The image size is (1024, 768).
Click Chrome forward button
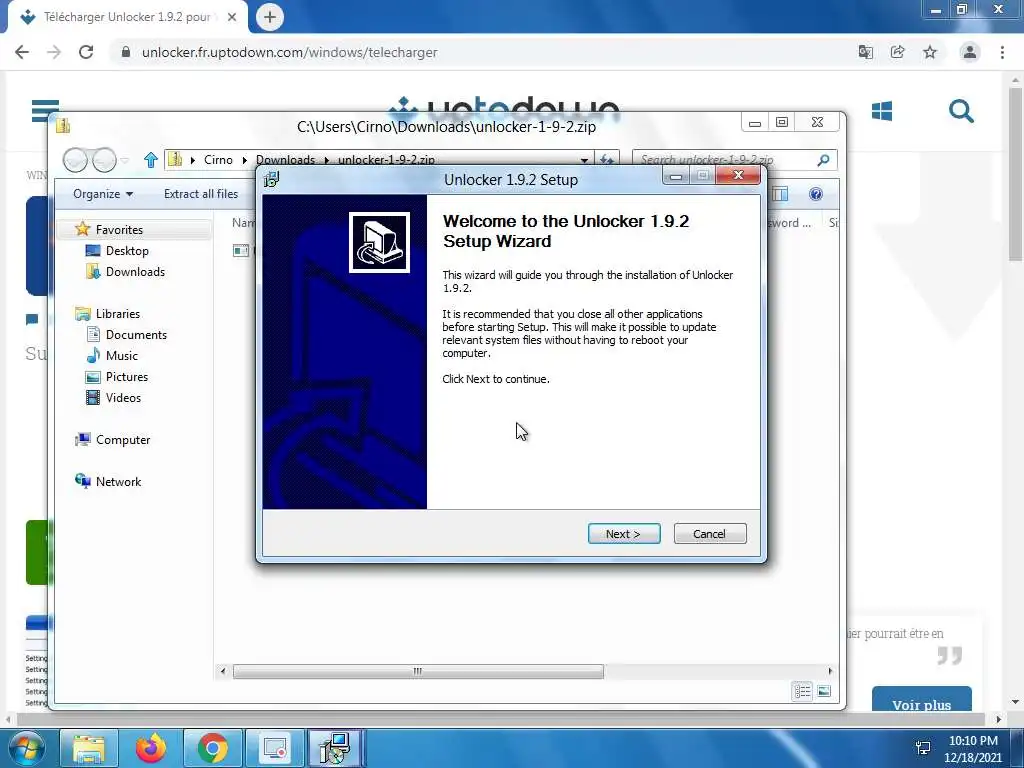pos(54,52)
